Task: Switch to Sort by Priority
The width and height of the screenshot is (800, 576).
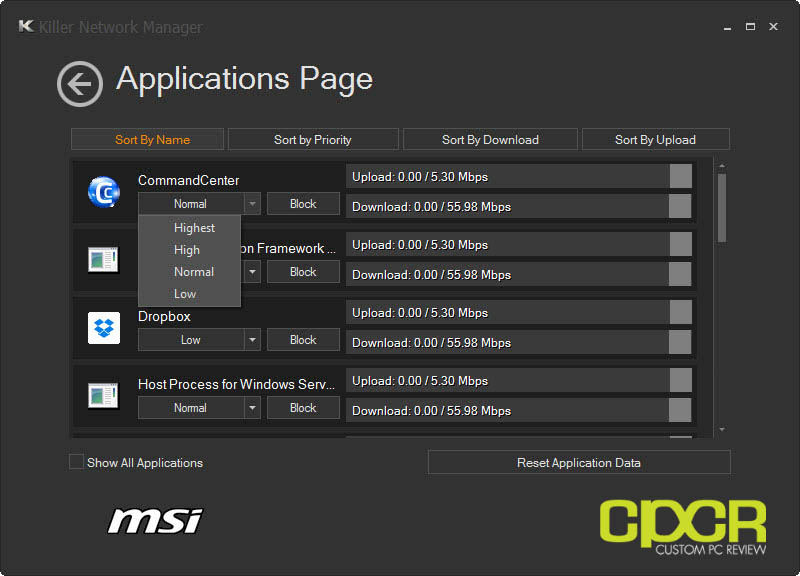Action: pyautogui.click(x=313, y=139)
